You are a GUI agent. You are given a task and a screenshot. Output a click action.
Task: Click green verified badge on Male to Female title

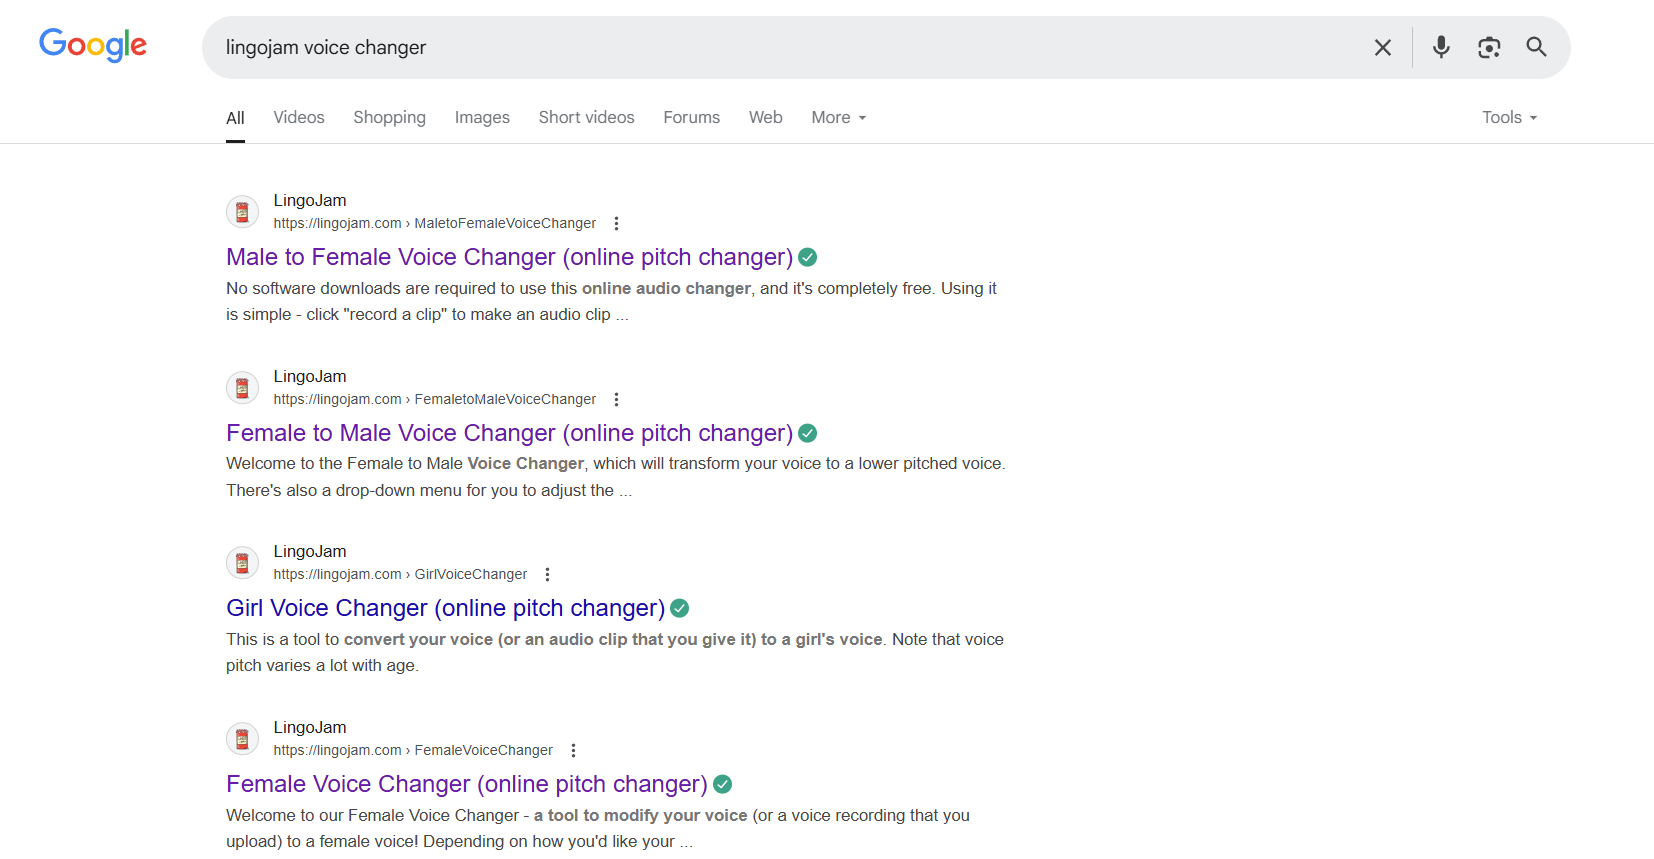(808, 258)
